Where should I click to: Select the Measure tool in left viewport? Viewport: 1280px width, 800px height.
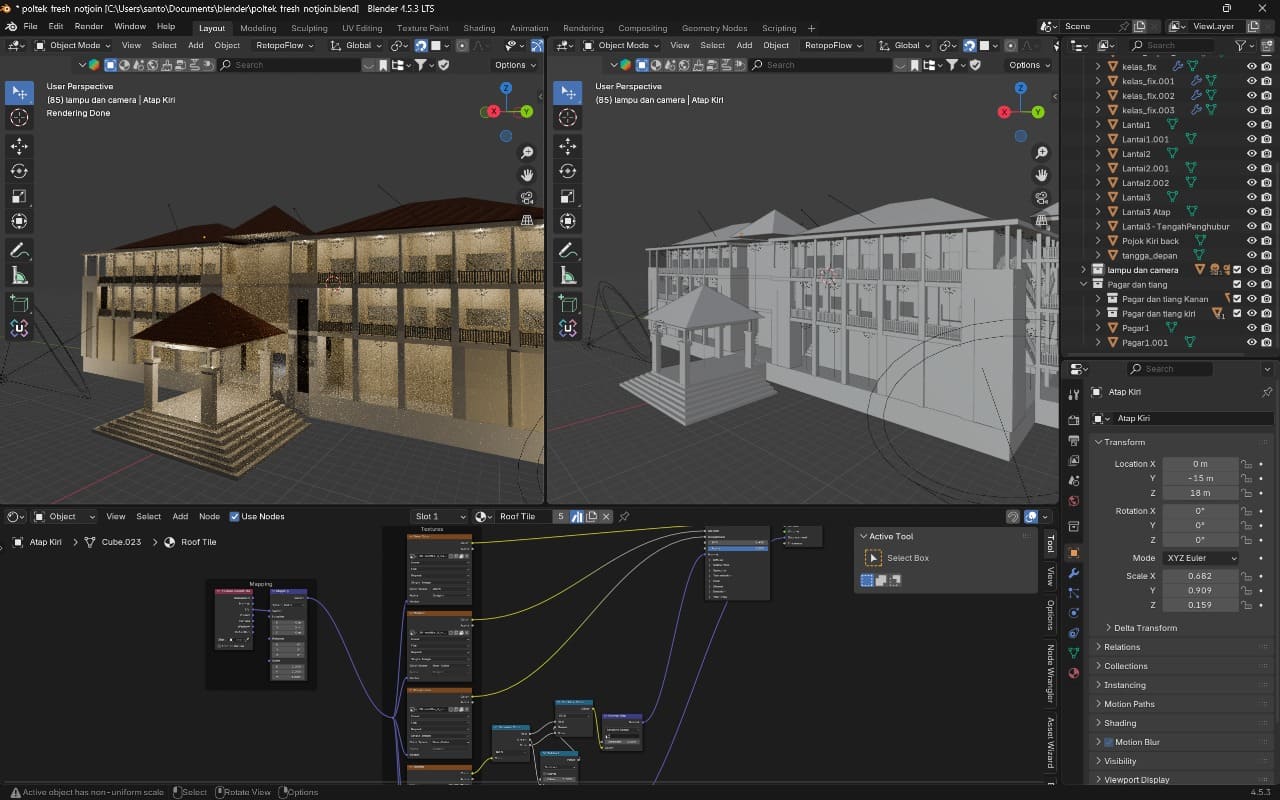tap(19, 274)
